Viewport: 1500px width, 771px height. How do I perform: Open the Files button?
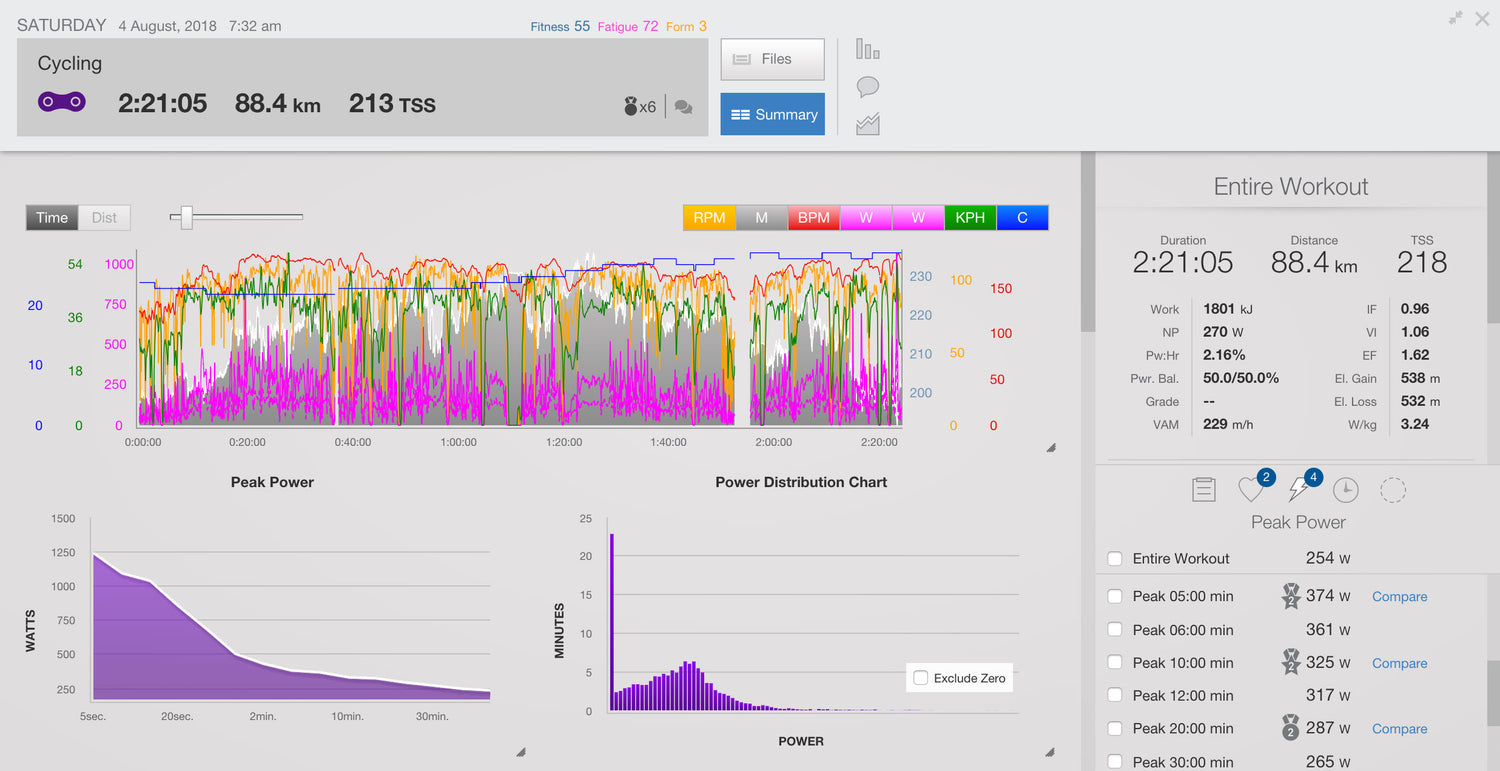[x=772, y=59]
